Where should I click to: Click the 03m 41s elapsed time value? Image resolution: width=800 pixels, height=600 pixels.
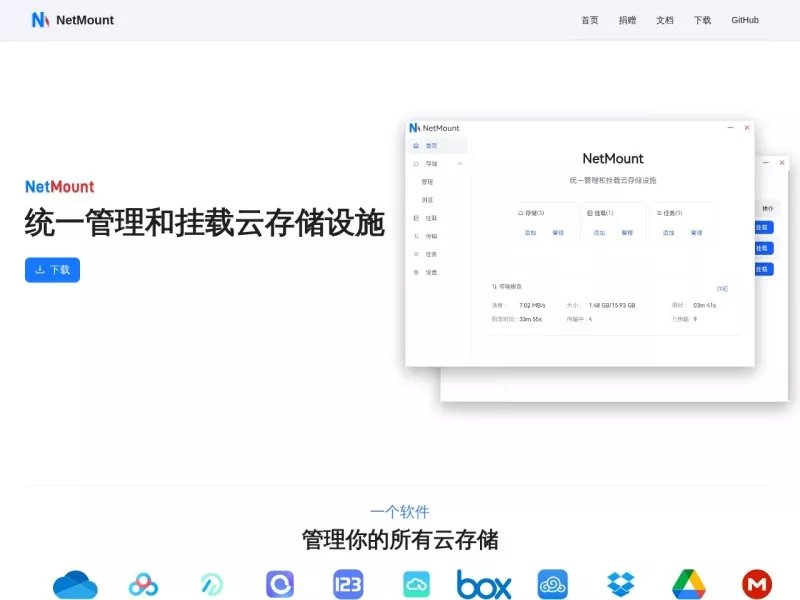point(705,306)
